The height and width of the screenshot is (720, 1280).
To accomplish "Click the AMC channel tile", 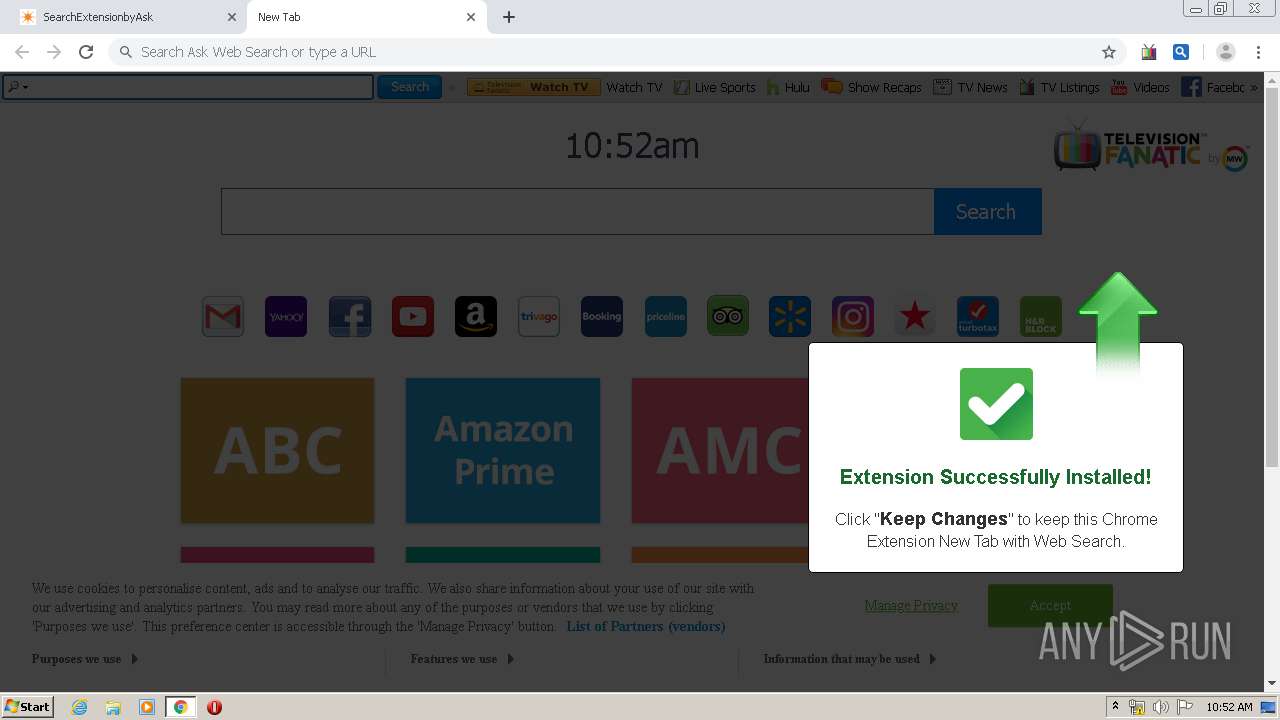I will tap(721, 450).
